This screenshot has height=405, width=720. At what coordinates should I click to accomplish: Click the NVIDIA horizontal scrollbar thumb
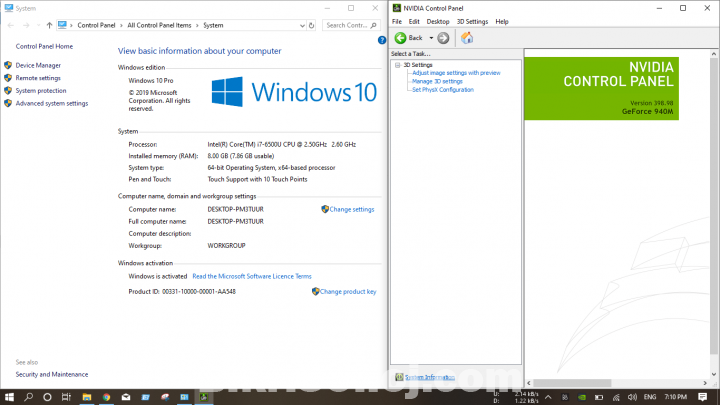coord(572,383)
